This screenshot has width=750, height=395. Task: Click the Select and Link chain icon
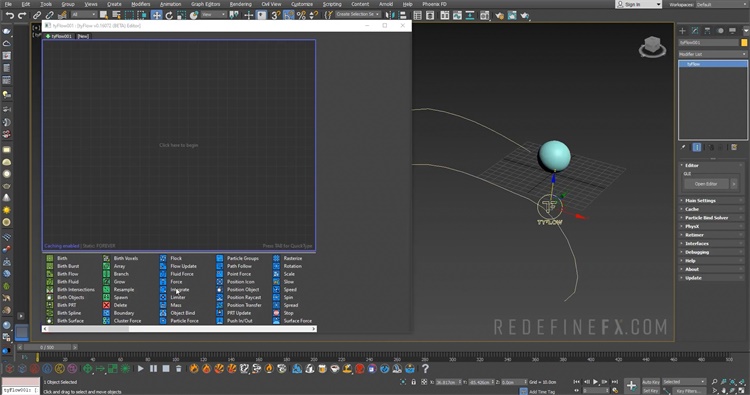37,15
